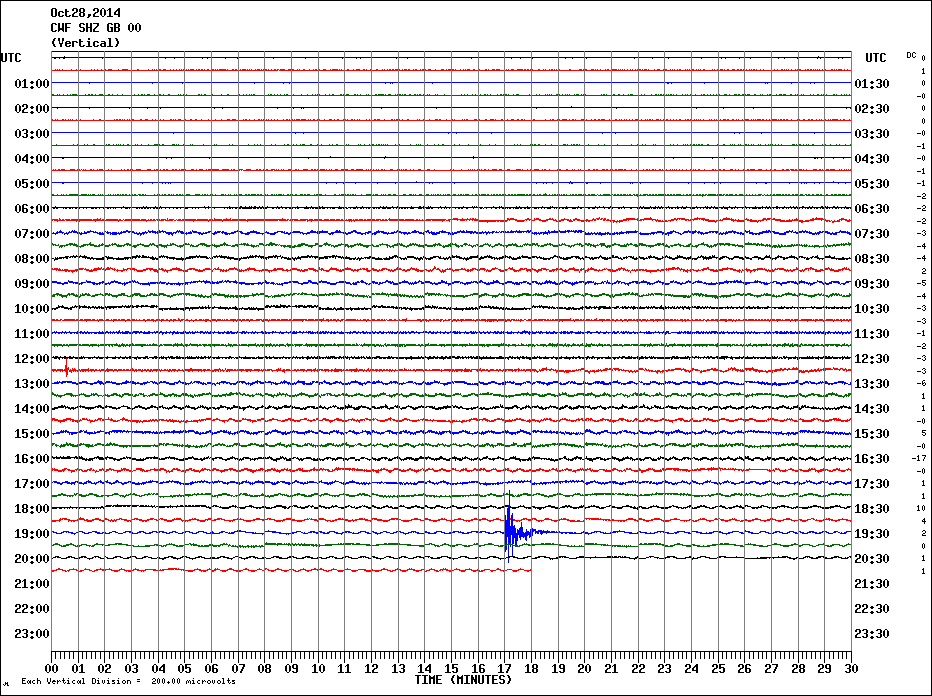
Task: Select the Oct28,2014 date title
Action: [x=85, y=13]
